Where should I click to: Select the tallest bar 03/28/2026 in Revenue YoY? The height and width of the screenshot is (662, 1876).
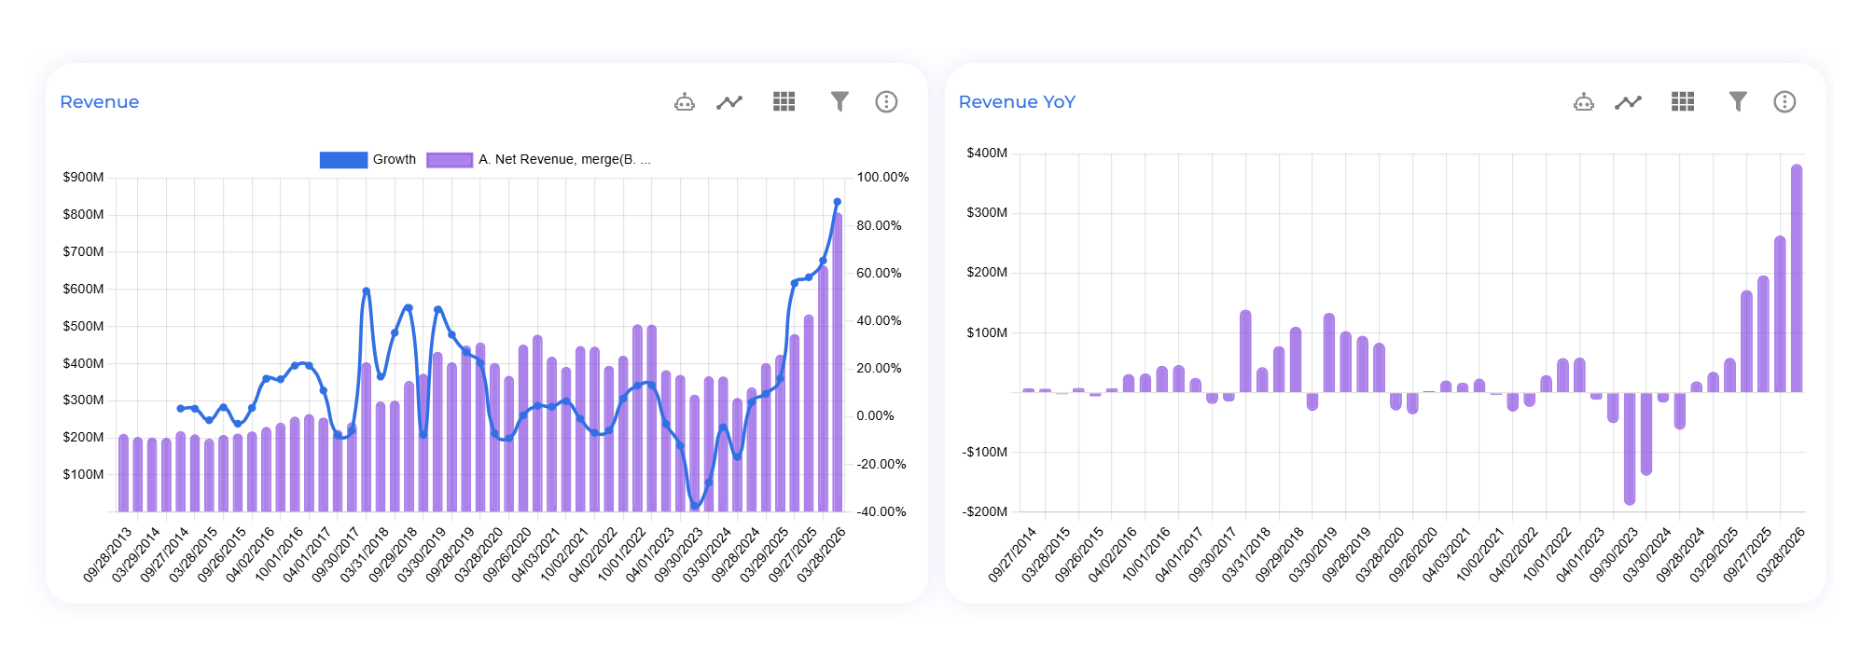(x=1797, y=278)
